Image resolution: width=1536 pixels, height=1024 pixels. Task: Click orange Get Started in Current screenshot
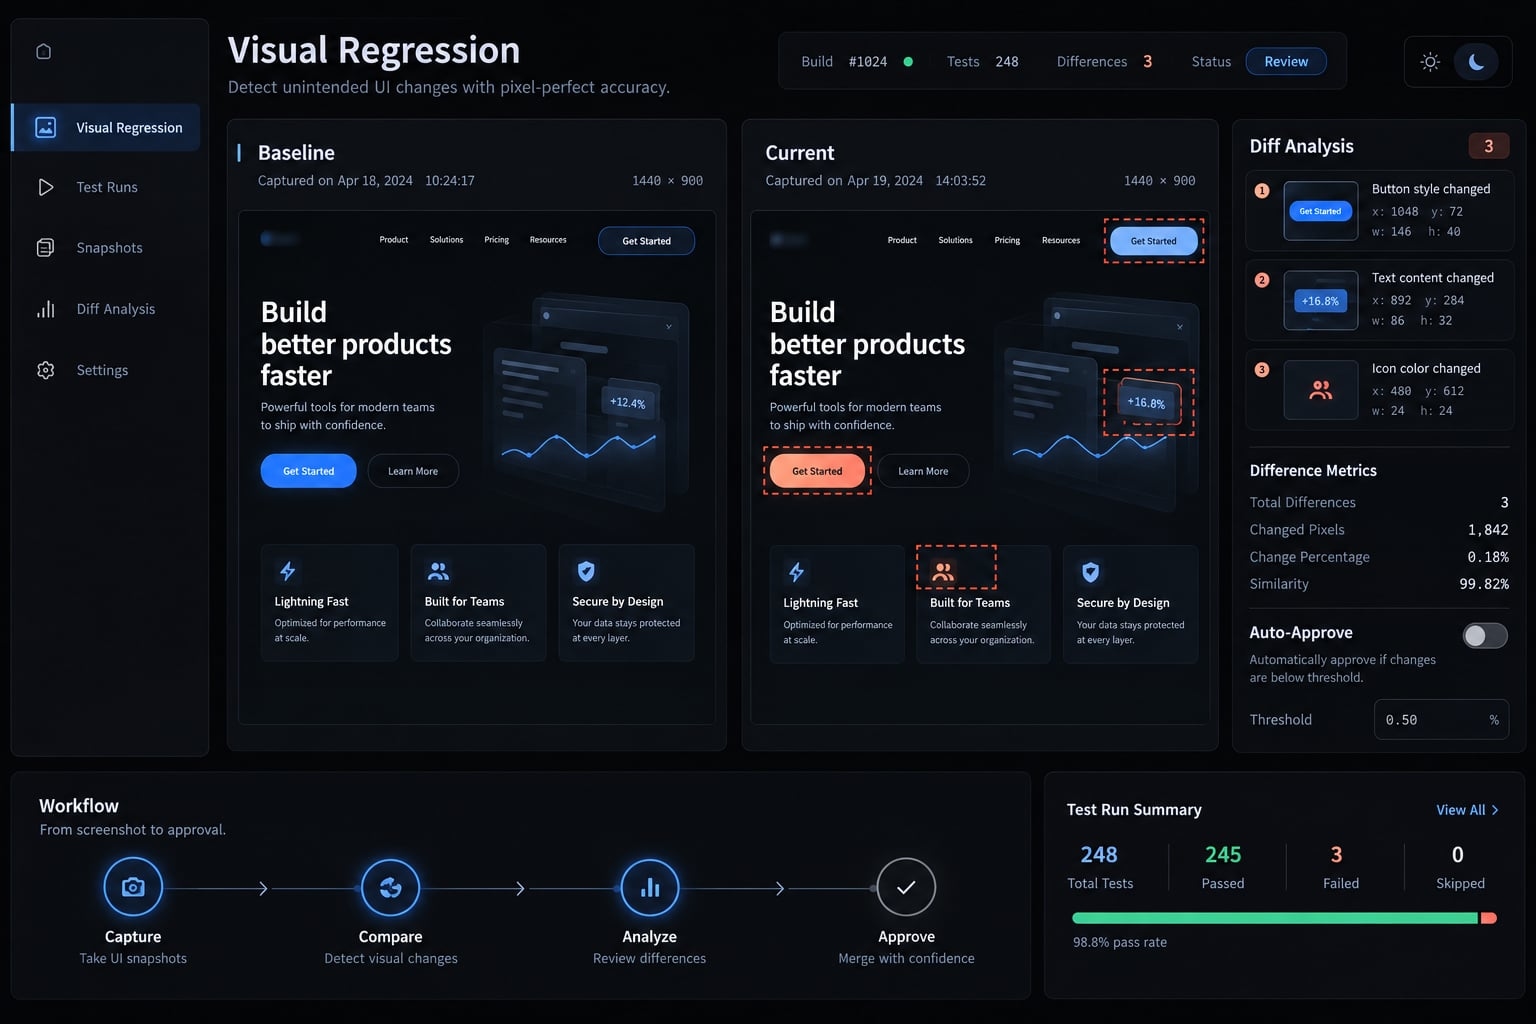[817, 471]
